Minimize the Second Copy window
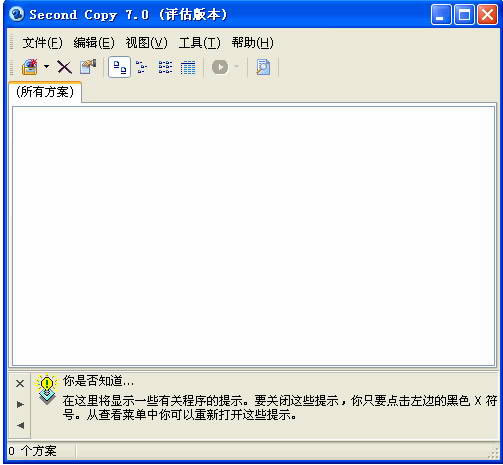Screen dimensions: 503x465 (441, 15)
